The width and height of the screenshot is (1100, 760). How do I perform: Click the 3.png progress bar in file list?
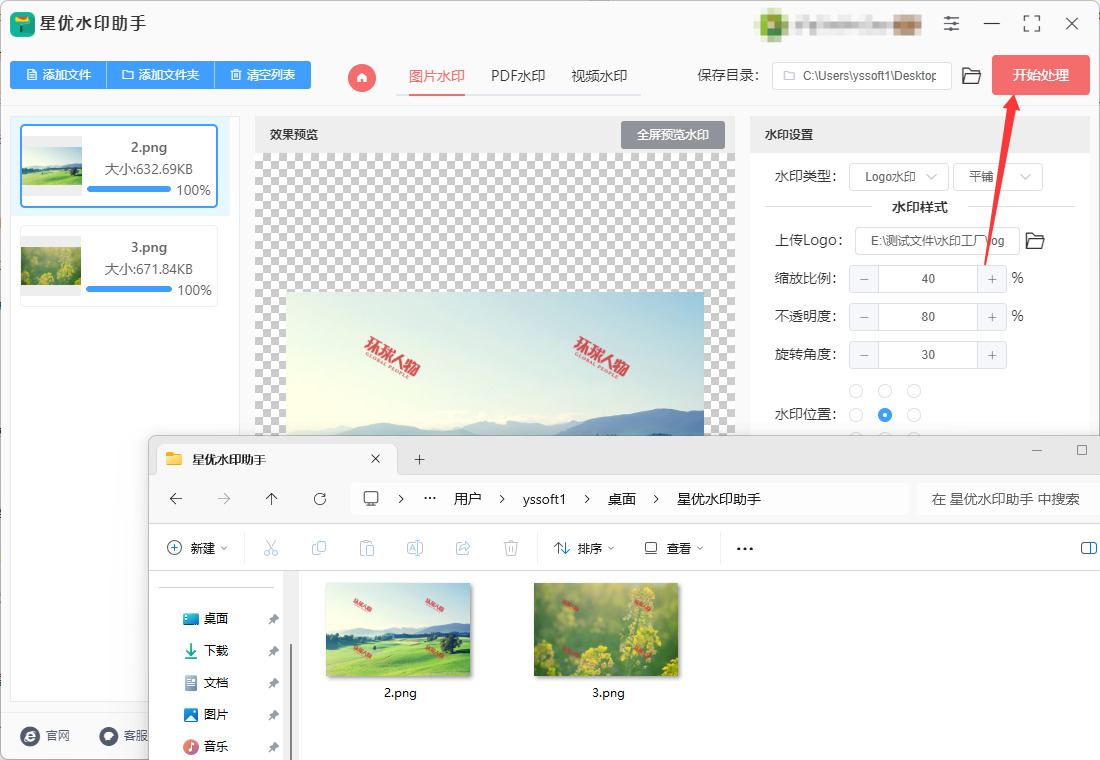[x=129, y=288]
